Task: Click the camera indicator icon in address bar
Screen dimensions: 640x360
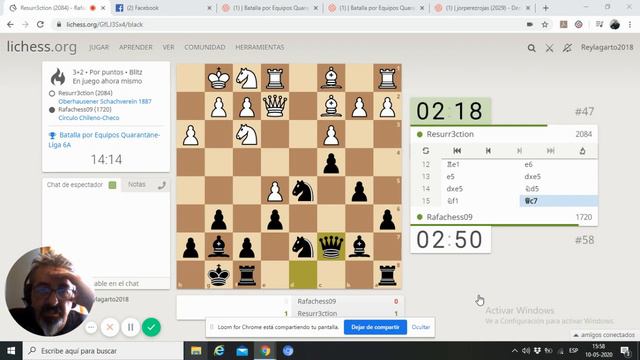Action: [530, 24]
